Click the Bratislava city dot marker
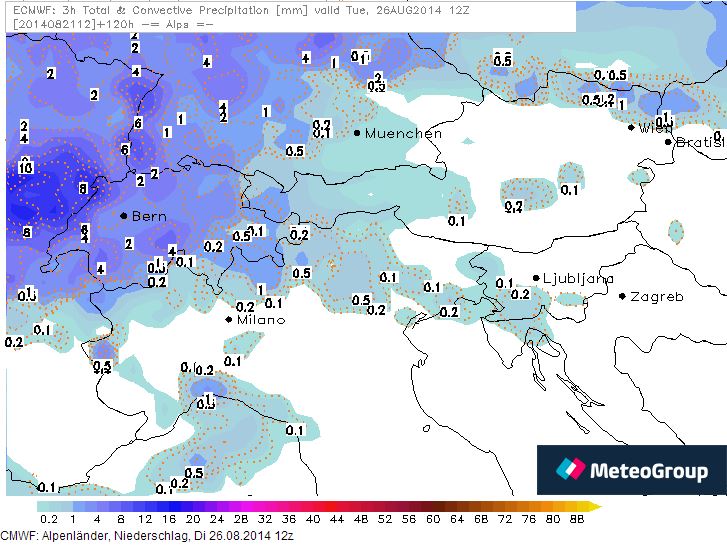 coord(668,142)
